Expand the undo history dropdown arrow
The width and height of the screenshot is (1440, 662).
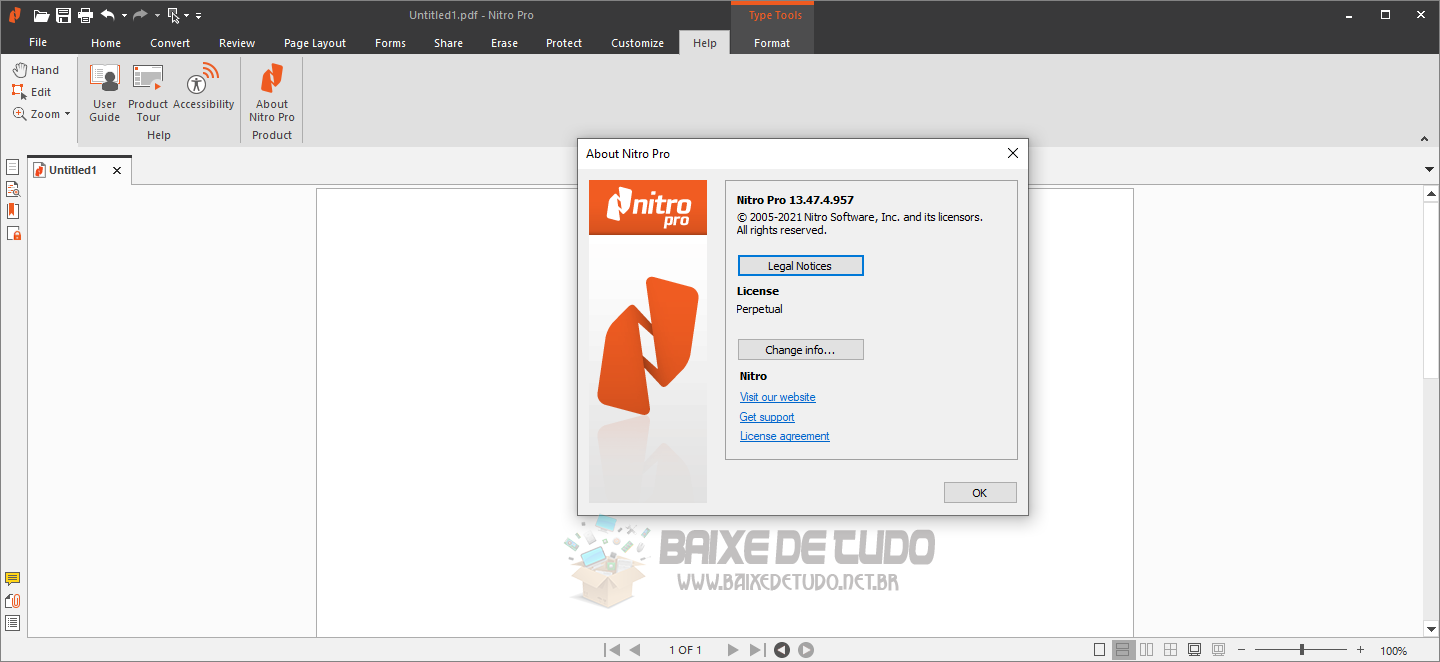point(124,16)
